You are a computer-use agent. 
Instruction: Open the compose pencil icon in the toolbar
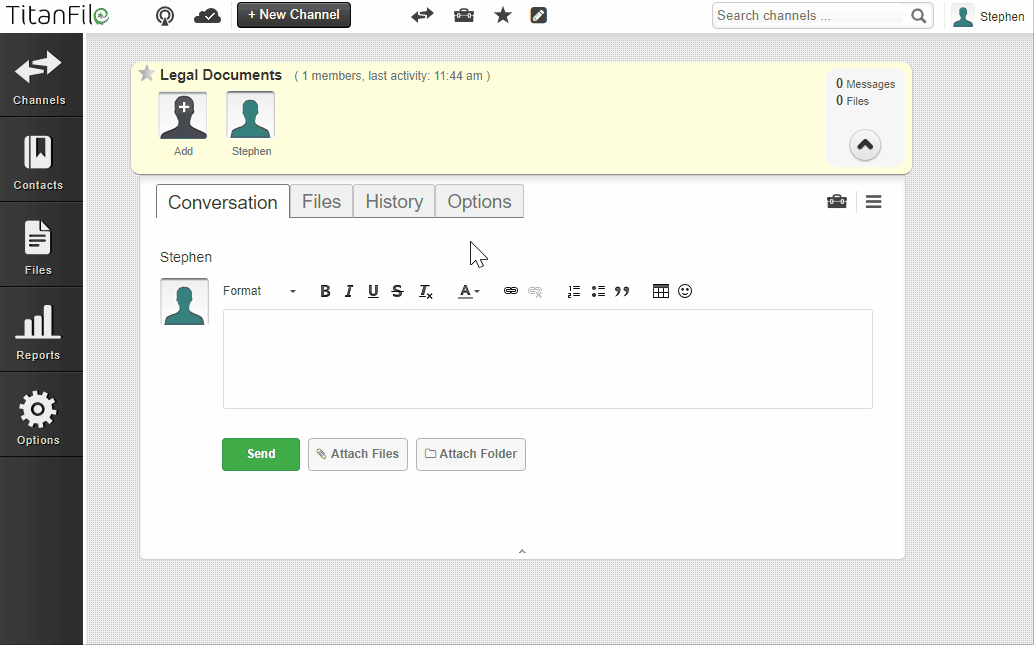pos(538,15)
